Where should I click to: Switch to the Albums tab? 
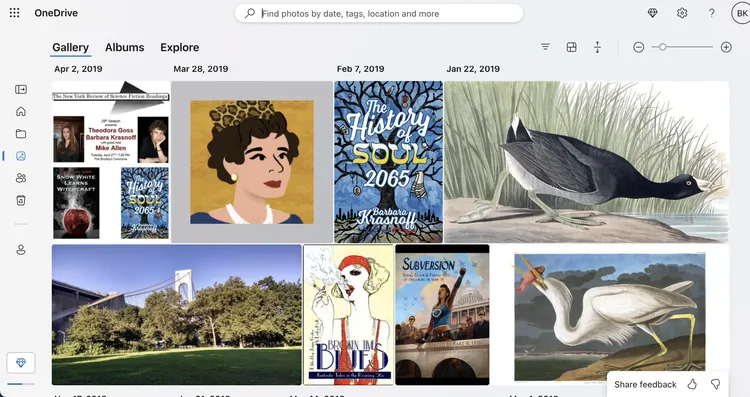(x=124, y=47)
